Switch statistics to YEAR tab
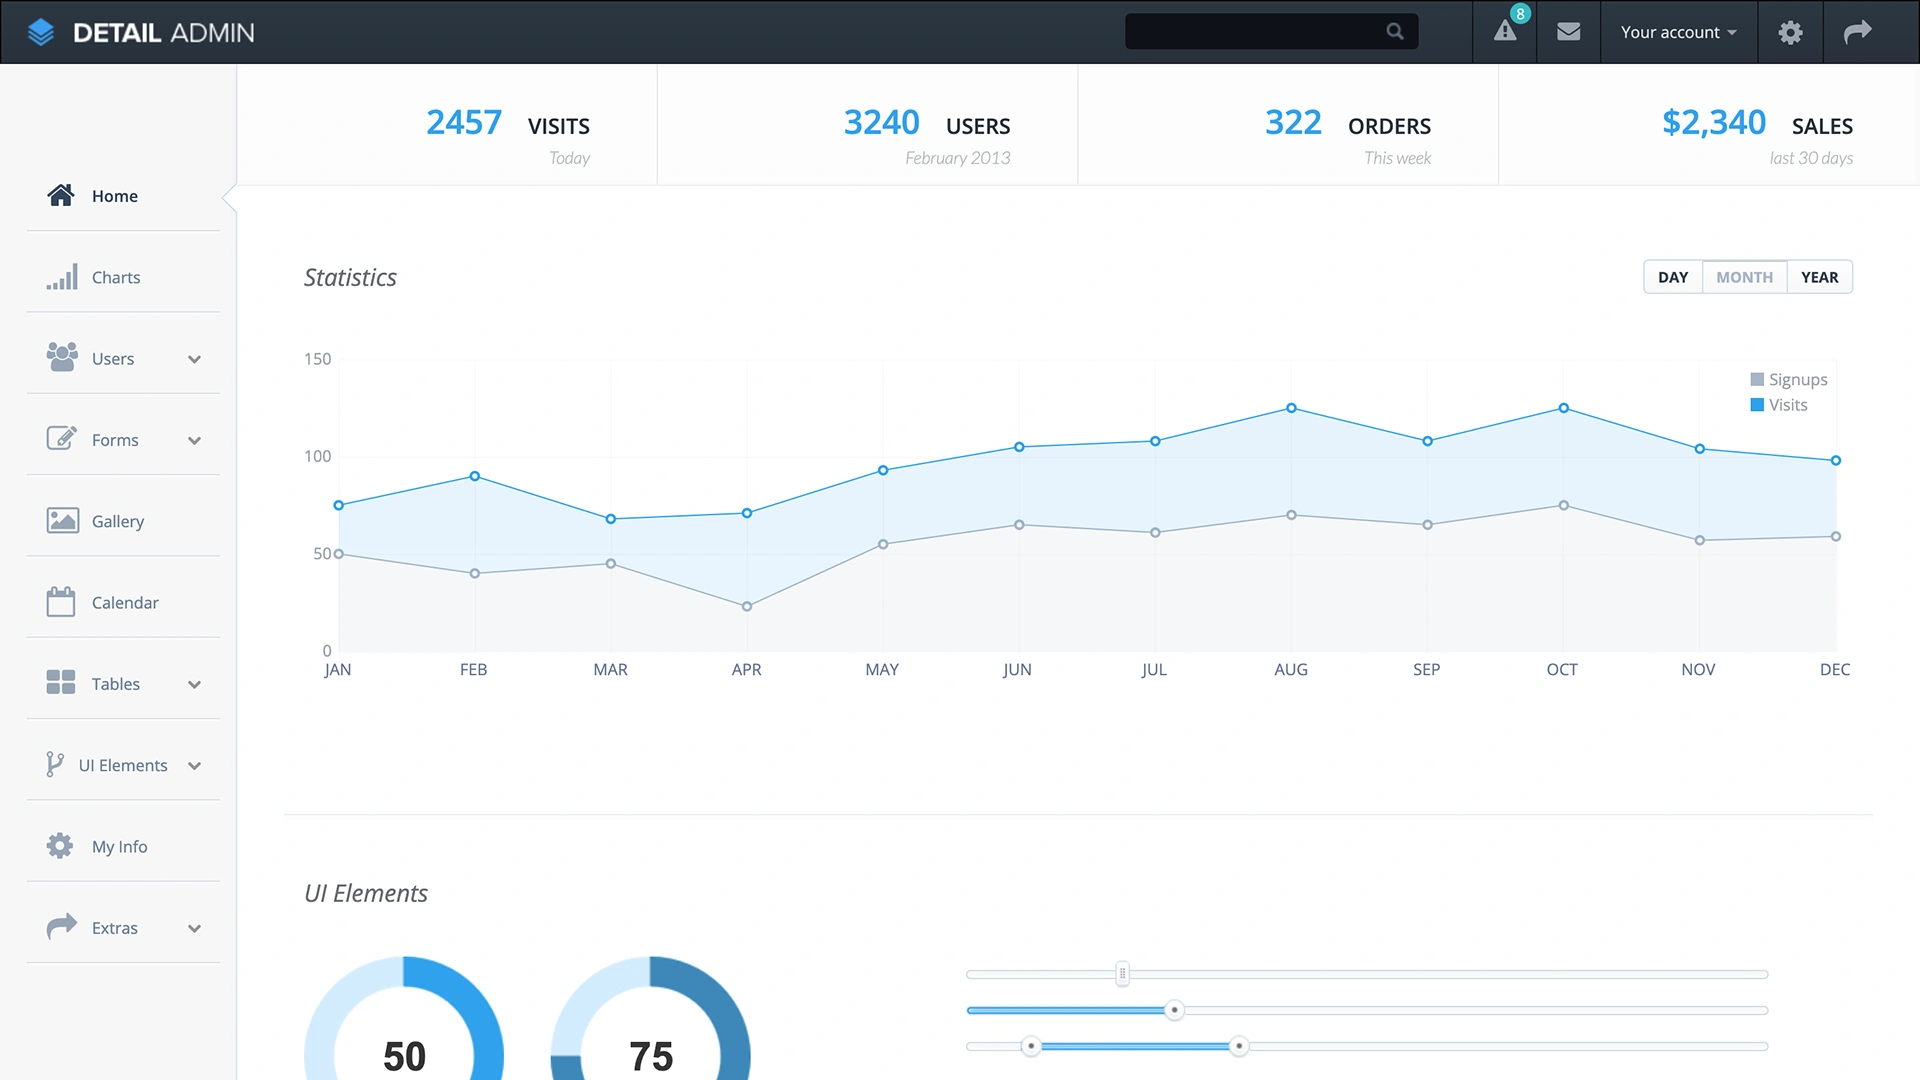The image size is (1920, 1080). pyautogui.click(x=1819, y=276)
